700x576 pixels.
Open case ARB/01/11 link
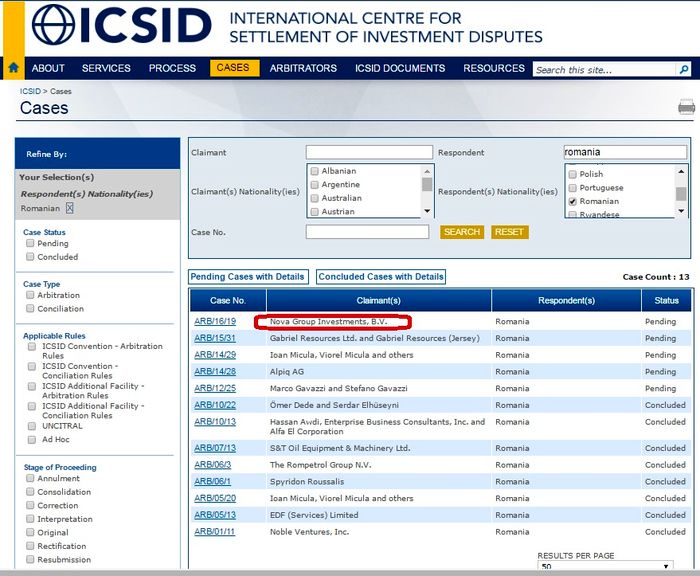[215, 532]
